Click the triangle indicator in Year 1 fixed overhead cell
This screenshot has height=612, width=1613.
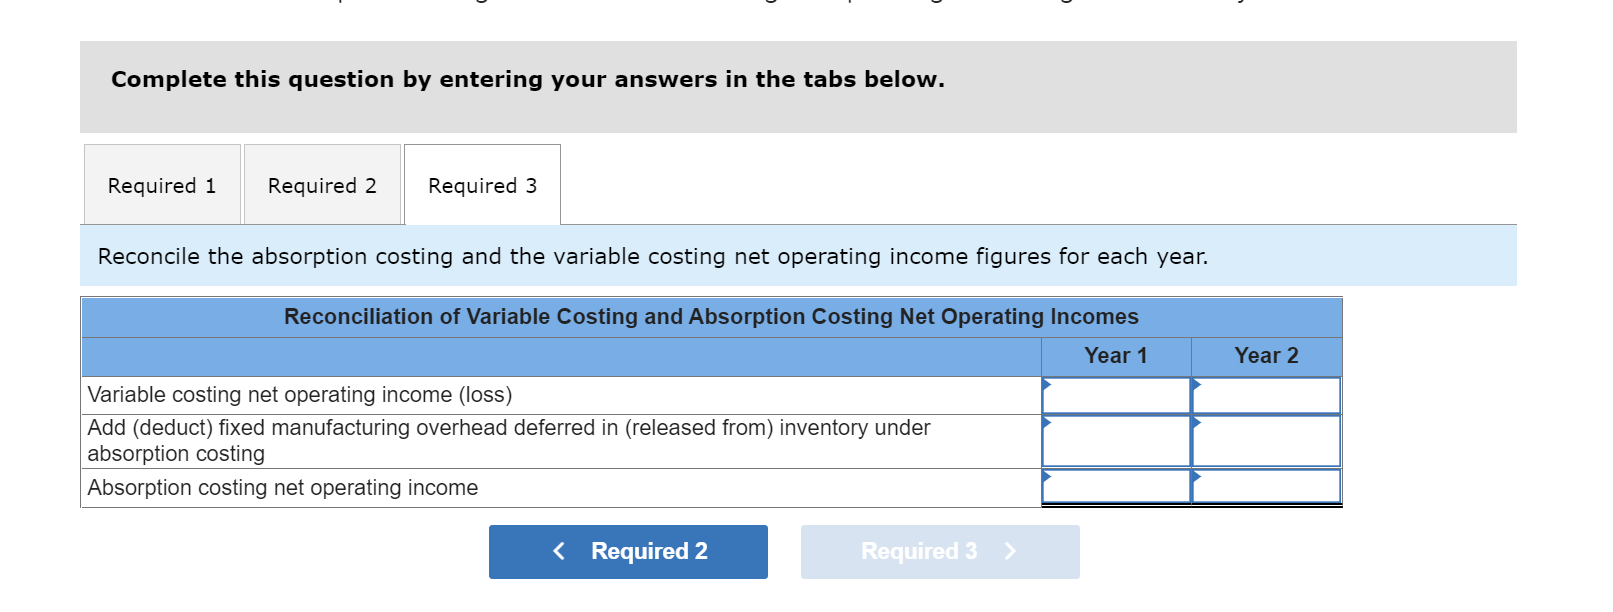pyautogui.click(x=1048, y=425)
